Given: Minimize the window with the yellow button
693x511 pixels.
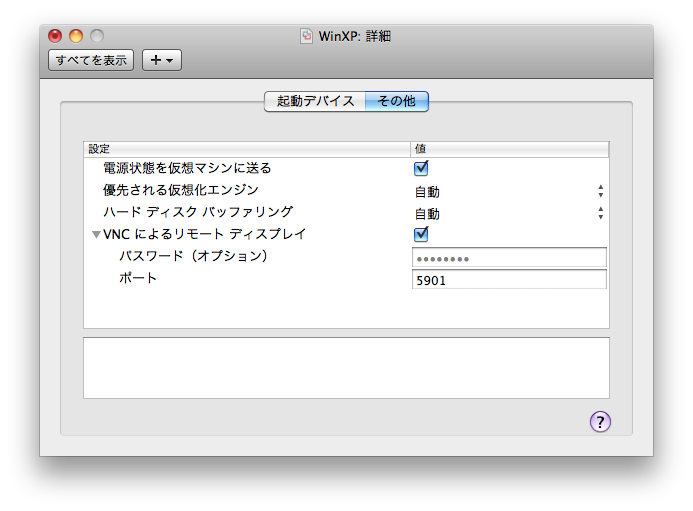Looking at the screenshot, I should 76,36.
